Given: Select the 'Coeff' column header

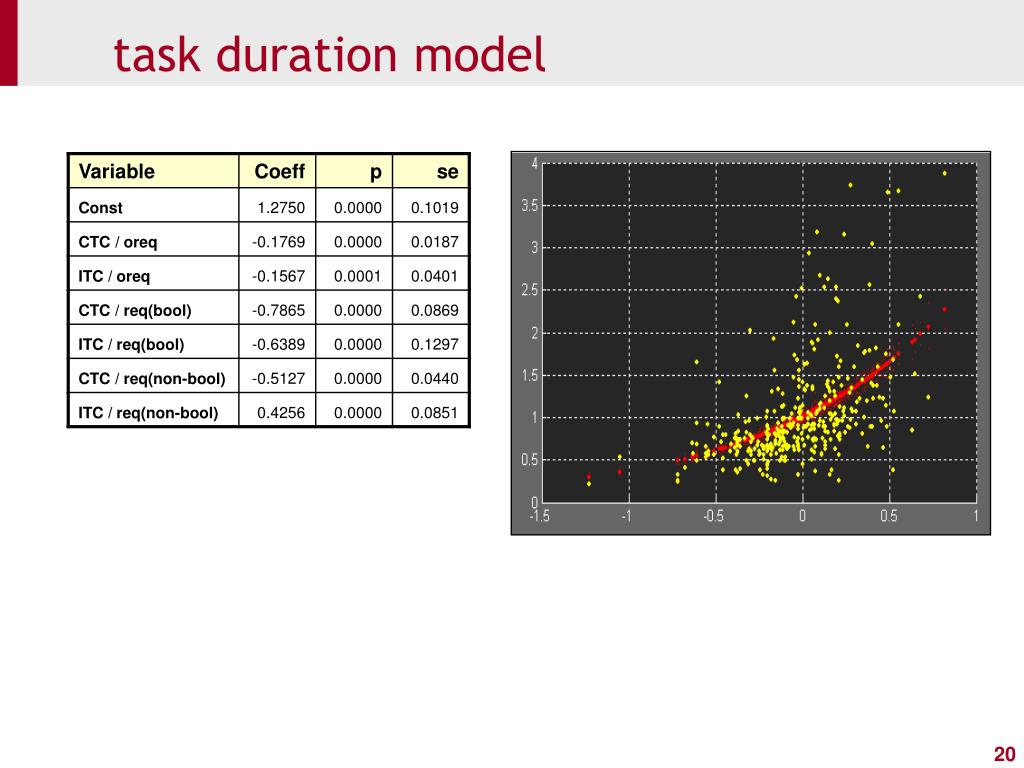Looking at the screenshot, I should (x=280, y=171).
